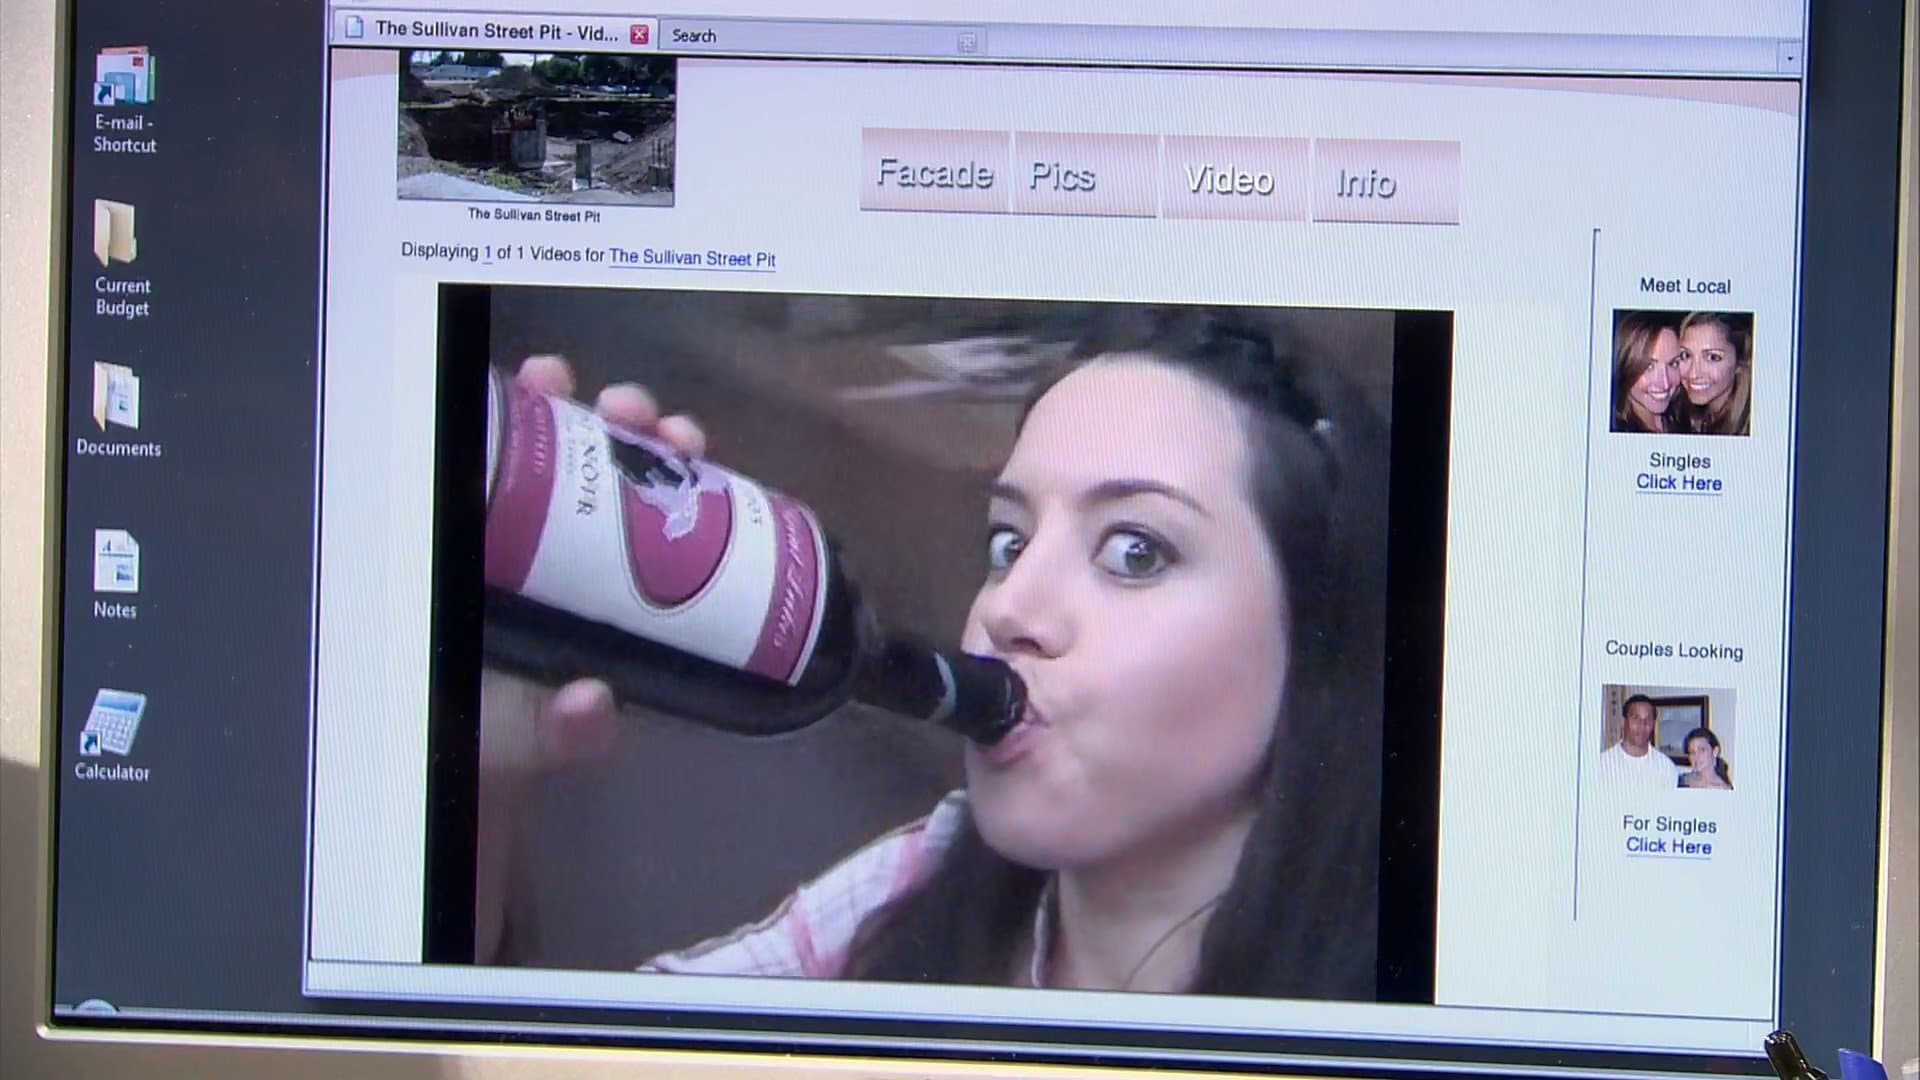
Task: Click the For Singles Click Here link
Action: pyautogui.click(x=1668, y=846)
